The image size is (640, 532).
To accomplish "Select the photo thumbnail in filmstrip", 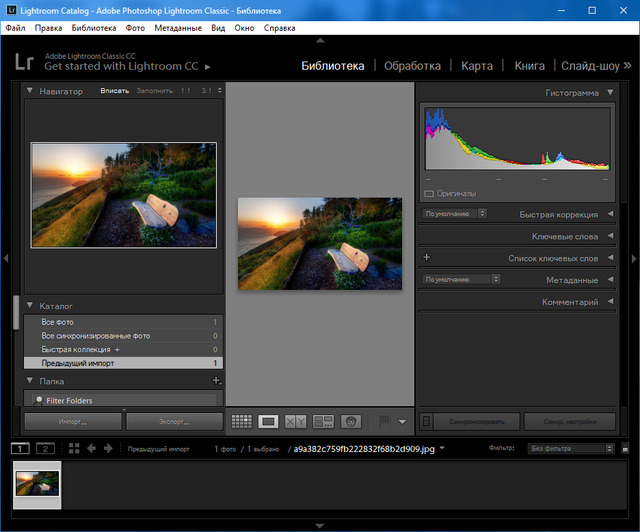I will coord(38,484).
